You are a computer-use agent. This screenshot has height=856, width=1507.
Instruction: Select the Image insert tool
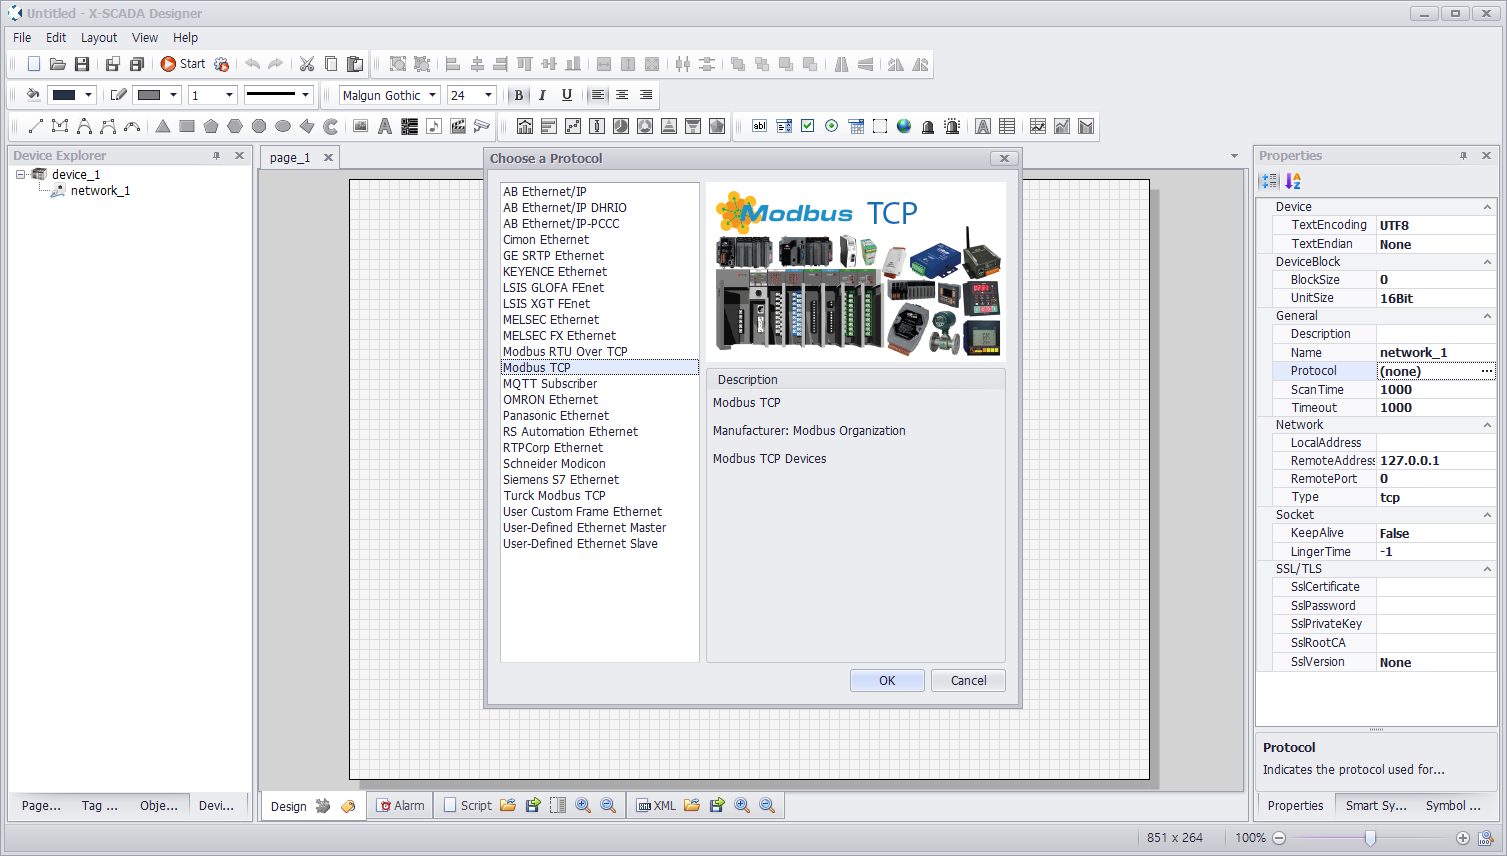(x=361, y=126)
